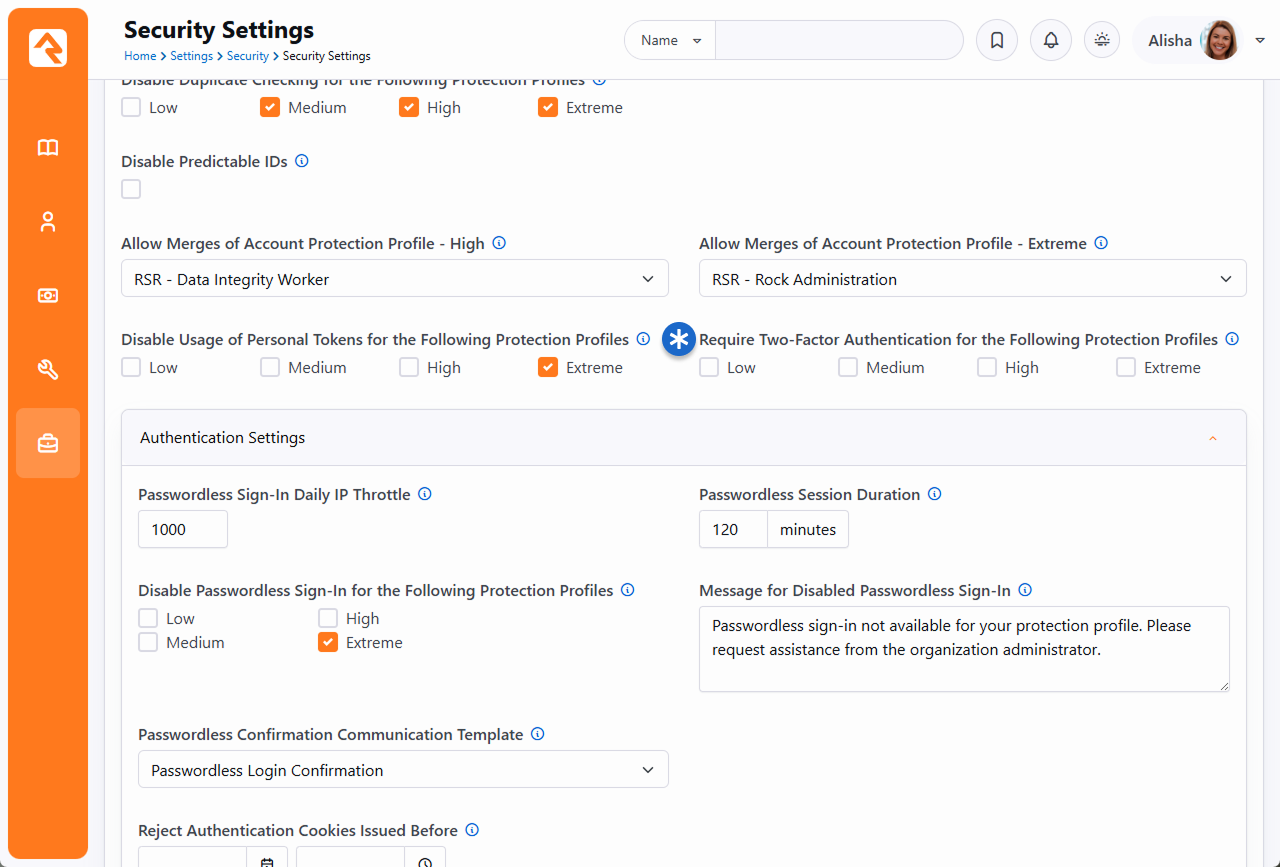Check Low under Disable Duplicate Checking

(131, 108)
